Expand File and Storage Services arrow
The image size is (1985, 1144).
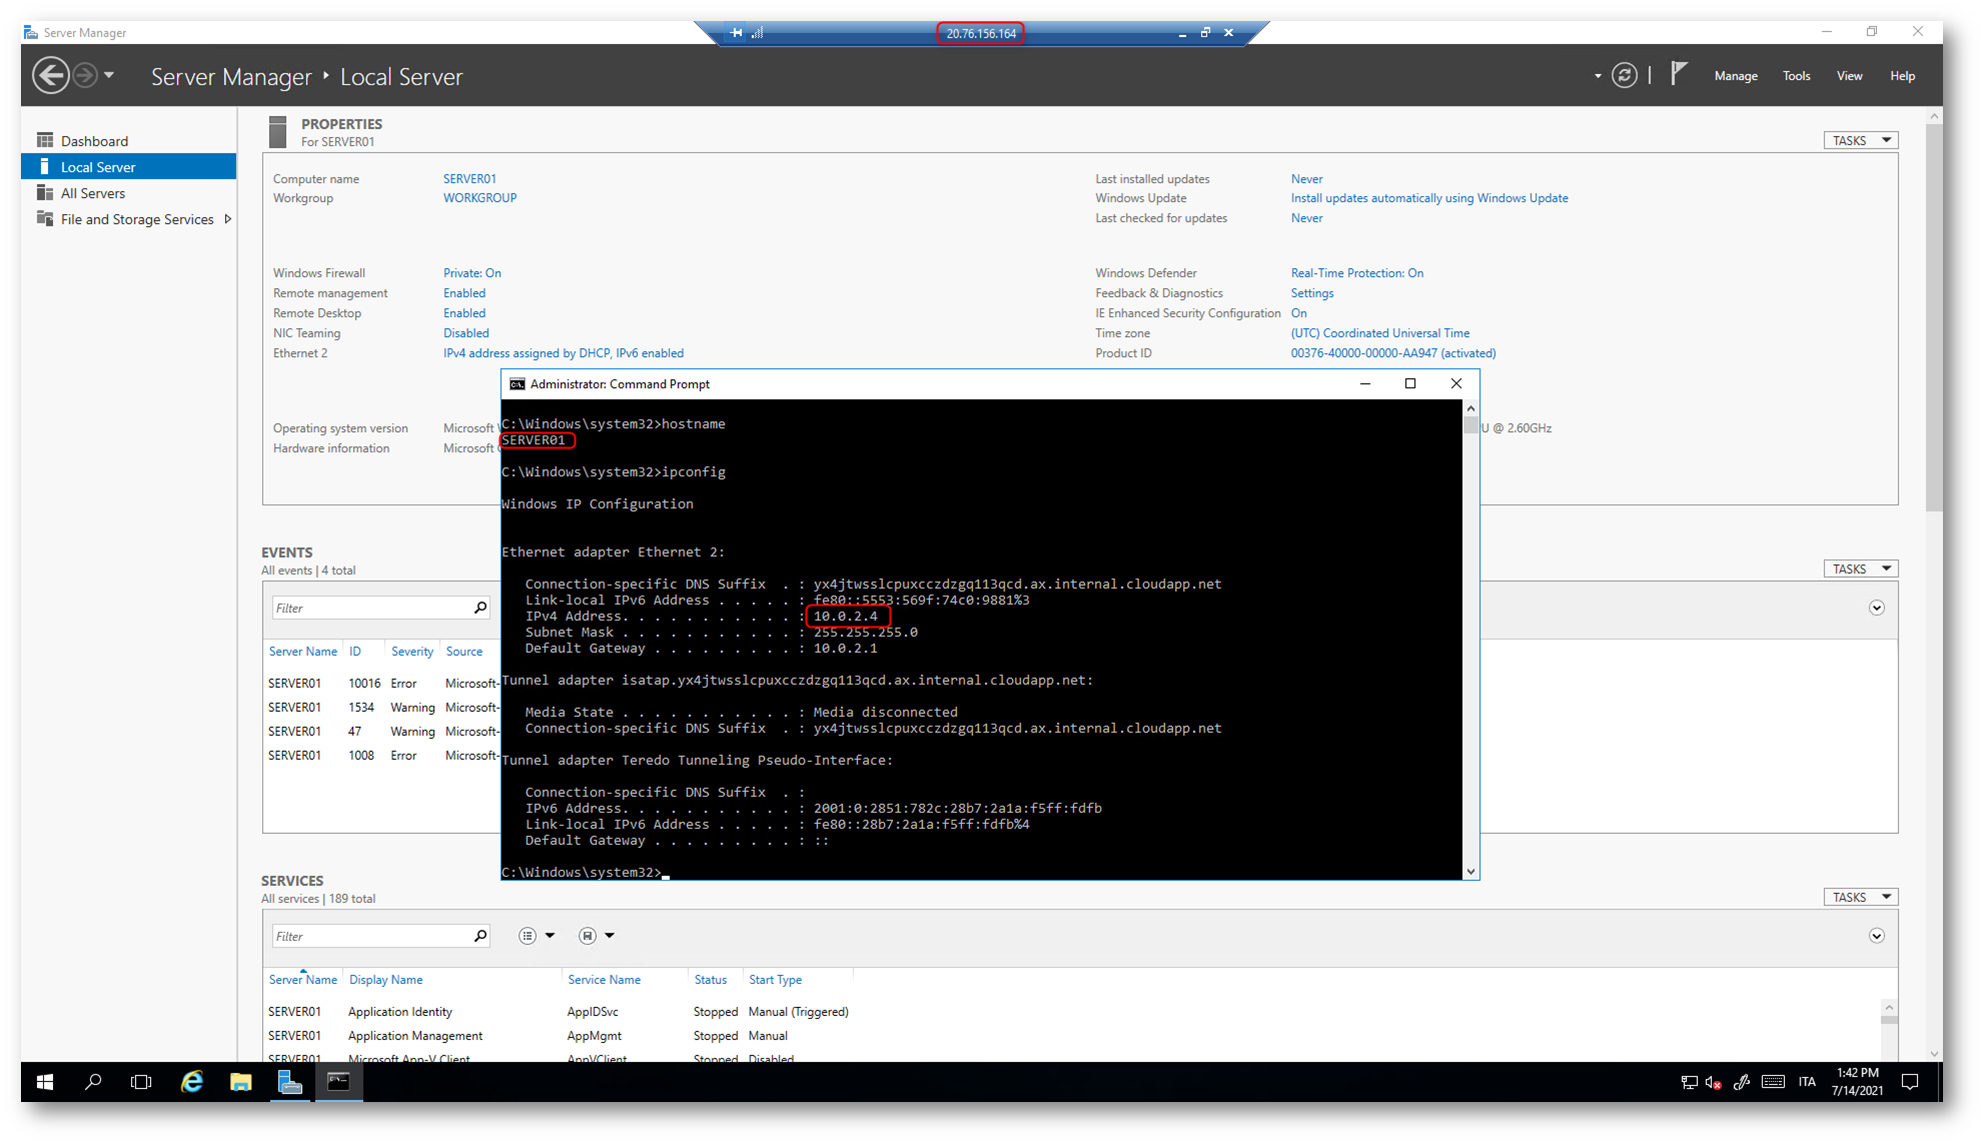pyautogui.click(x=228, y=219)
